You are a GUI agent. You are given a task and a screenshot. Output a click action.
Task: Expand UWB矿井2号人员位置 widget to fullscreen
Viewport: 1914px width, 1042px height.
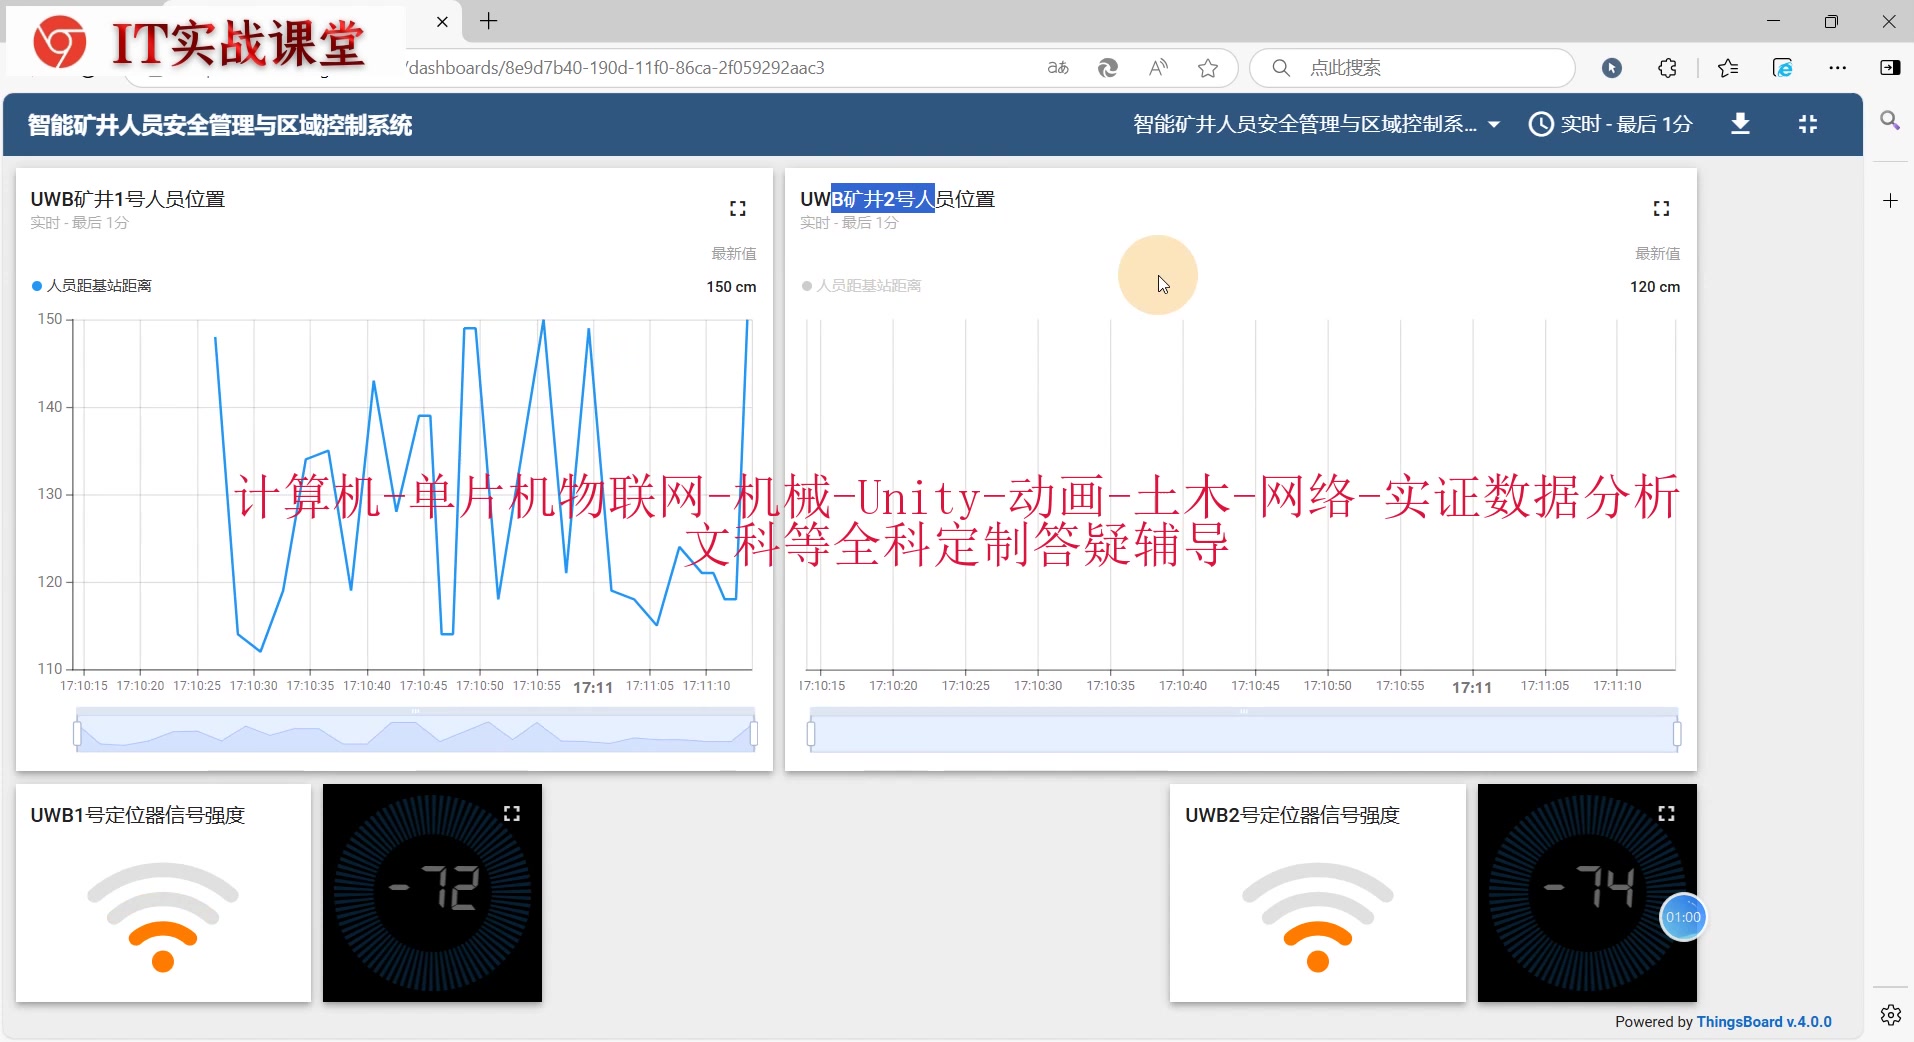[1662, 208]
